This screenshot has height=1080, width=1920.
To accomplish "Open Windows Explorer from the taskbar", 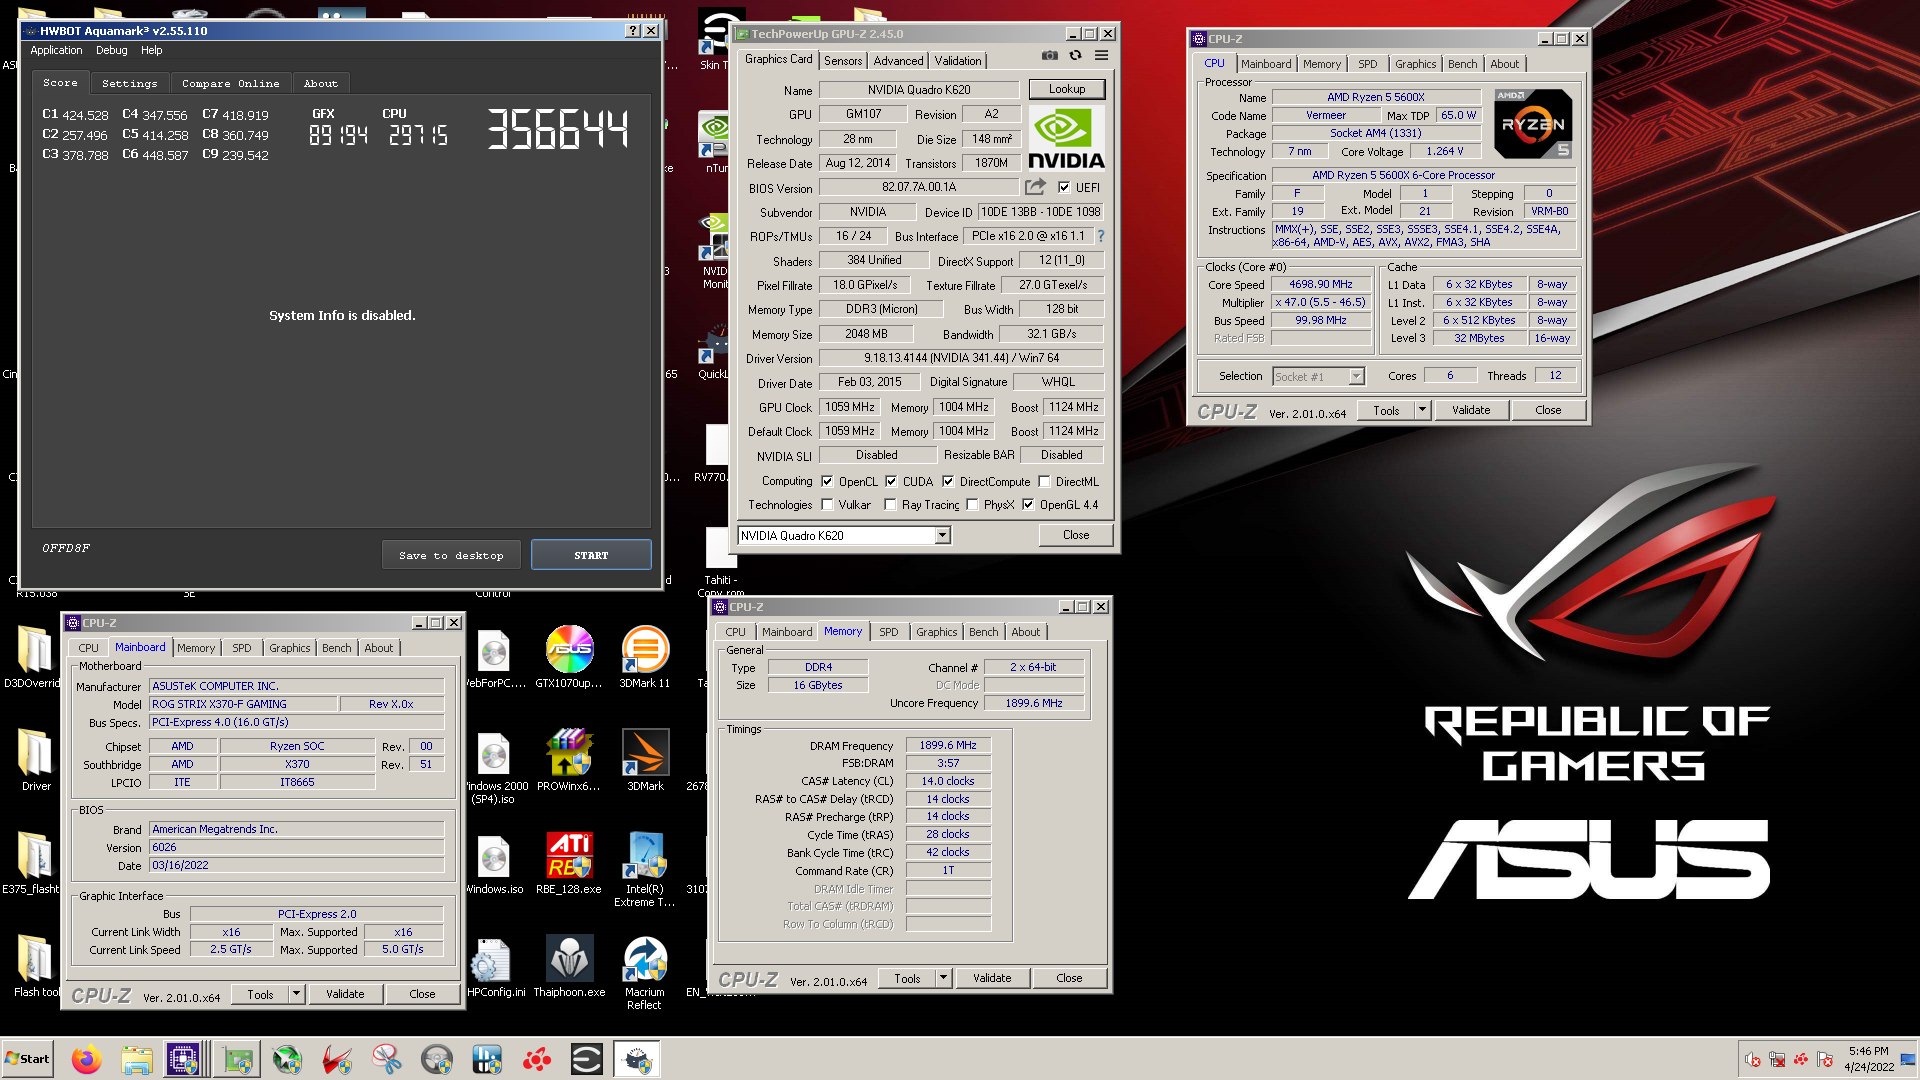I will [x=137, y=1059].
